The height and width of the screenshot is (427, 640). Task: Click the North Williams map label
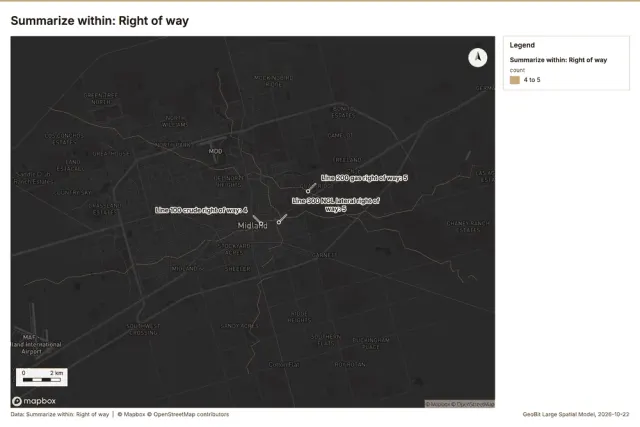[175, 121]
